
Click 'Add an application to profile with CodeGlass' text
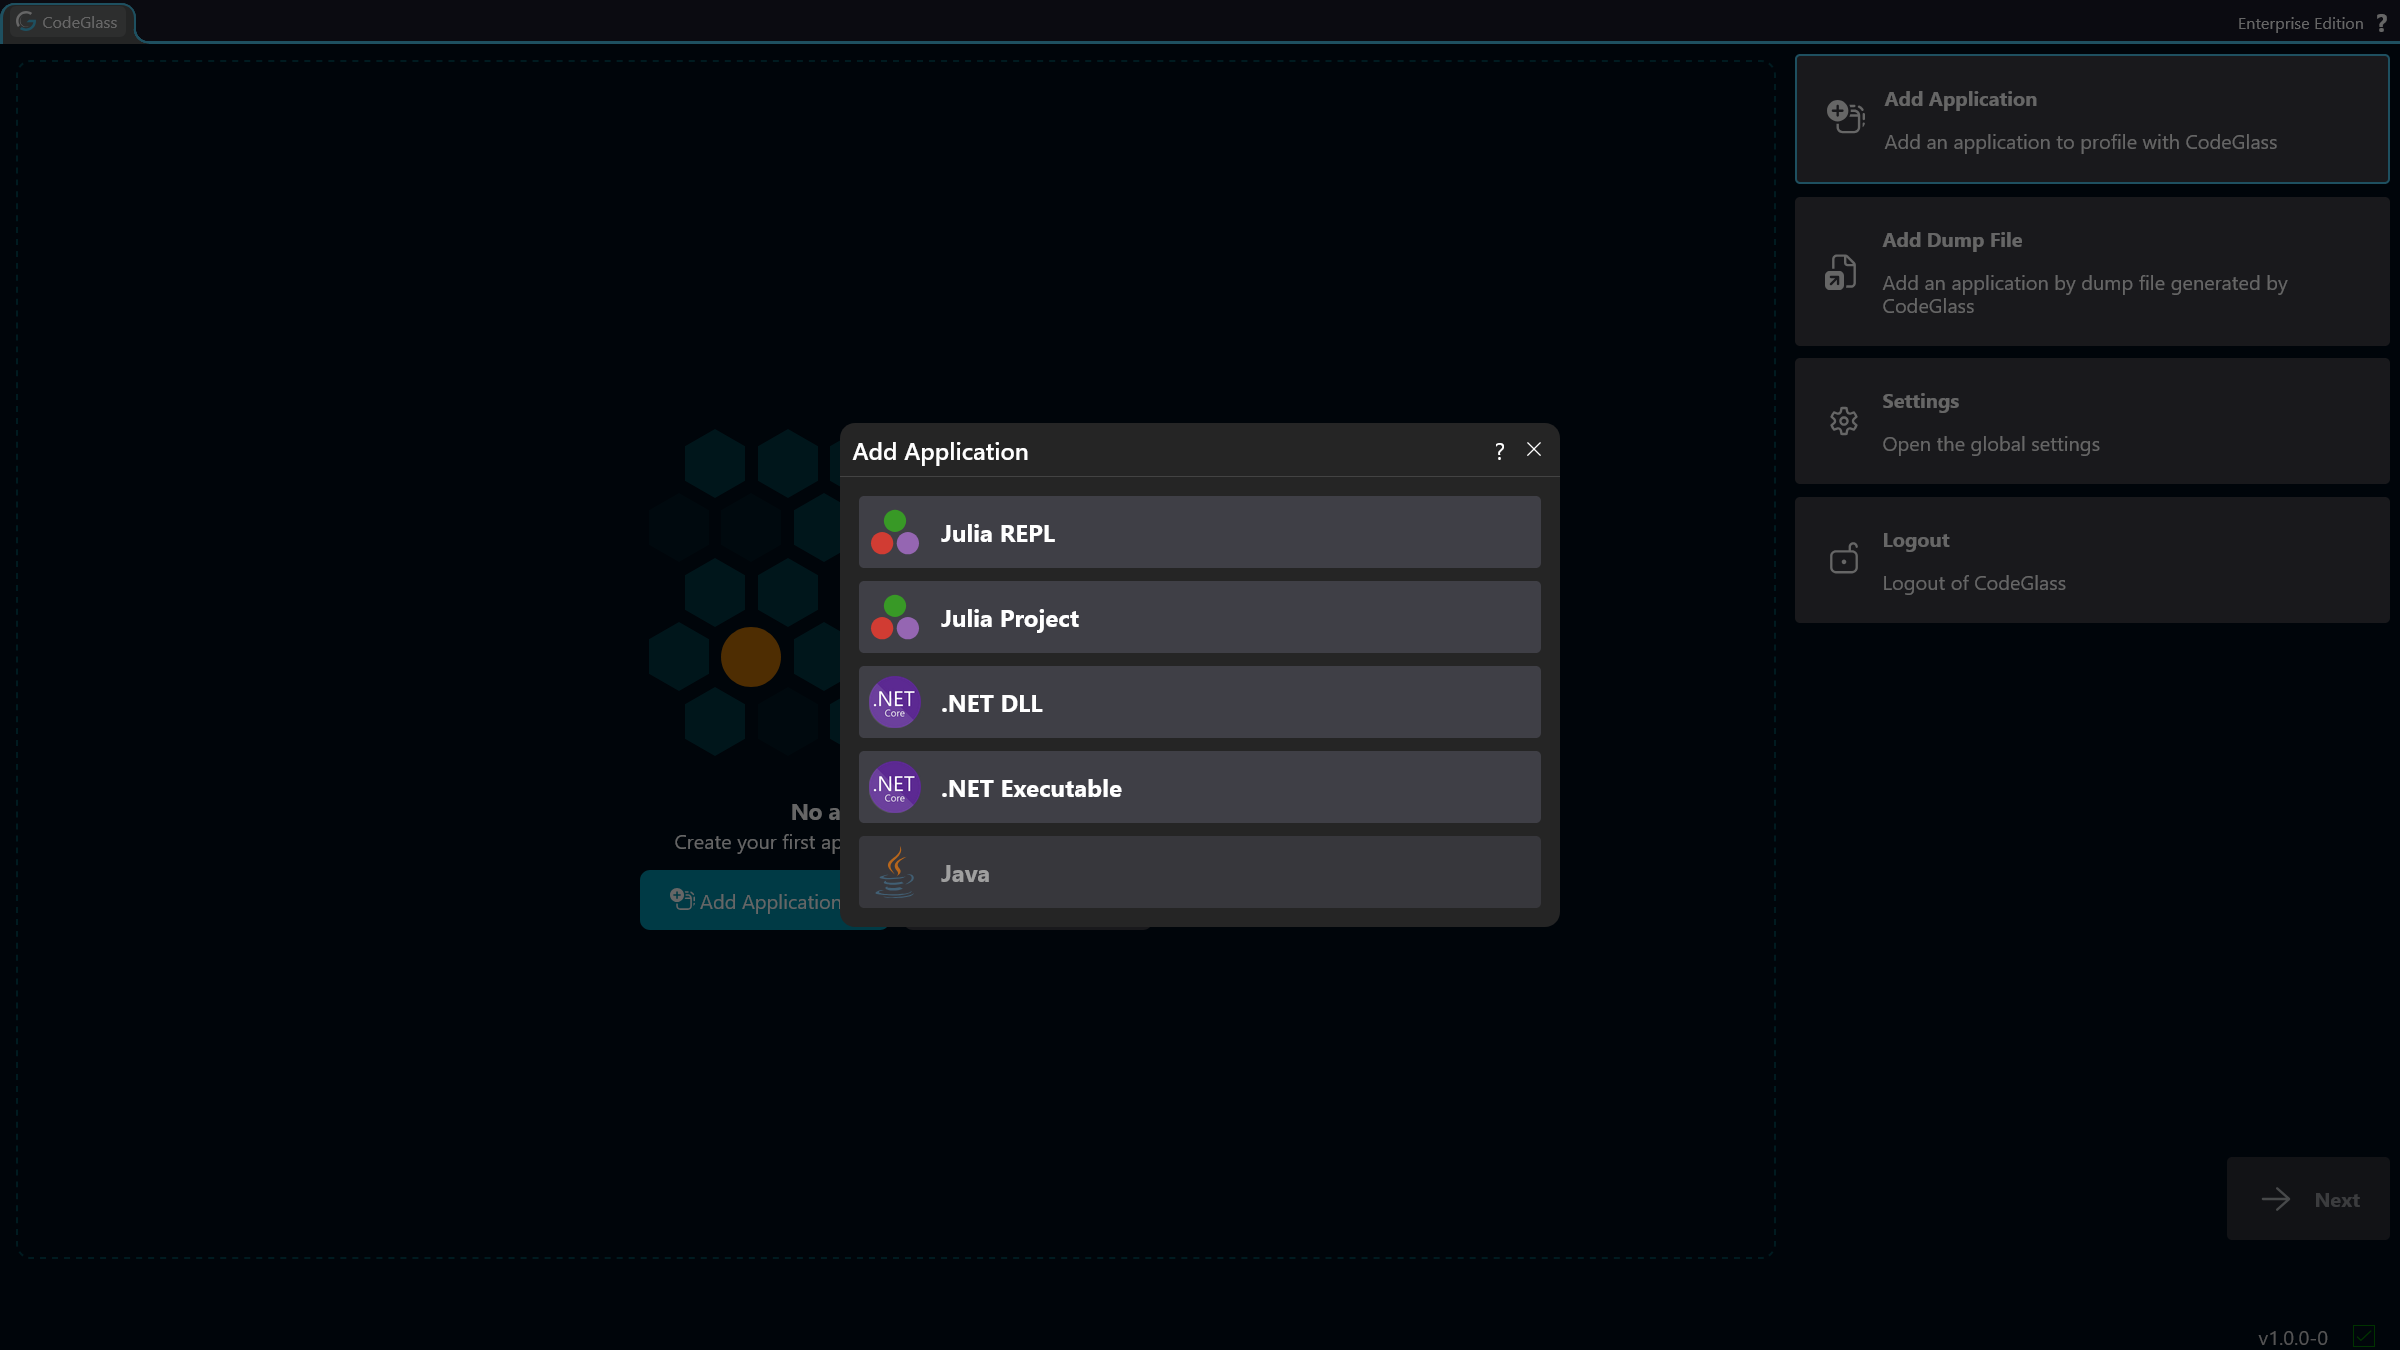coord(2080,143)
